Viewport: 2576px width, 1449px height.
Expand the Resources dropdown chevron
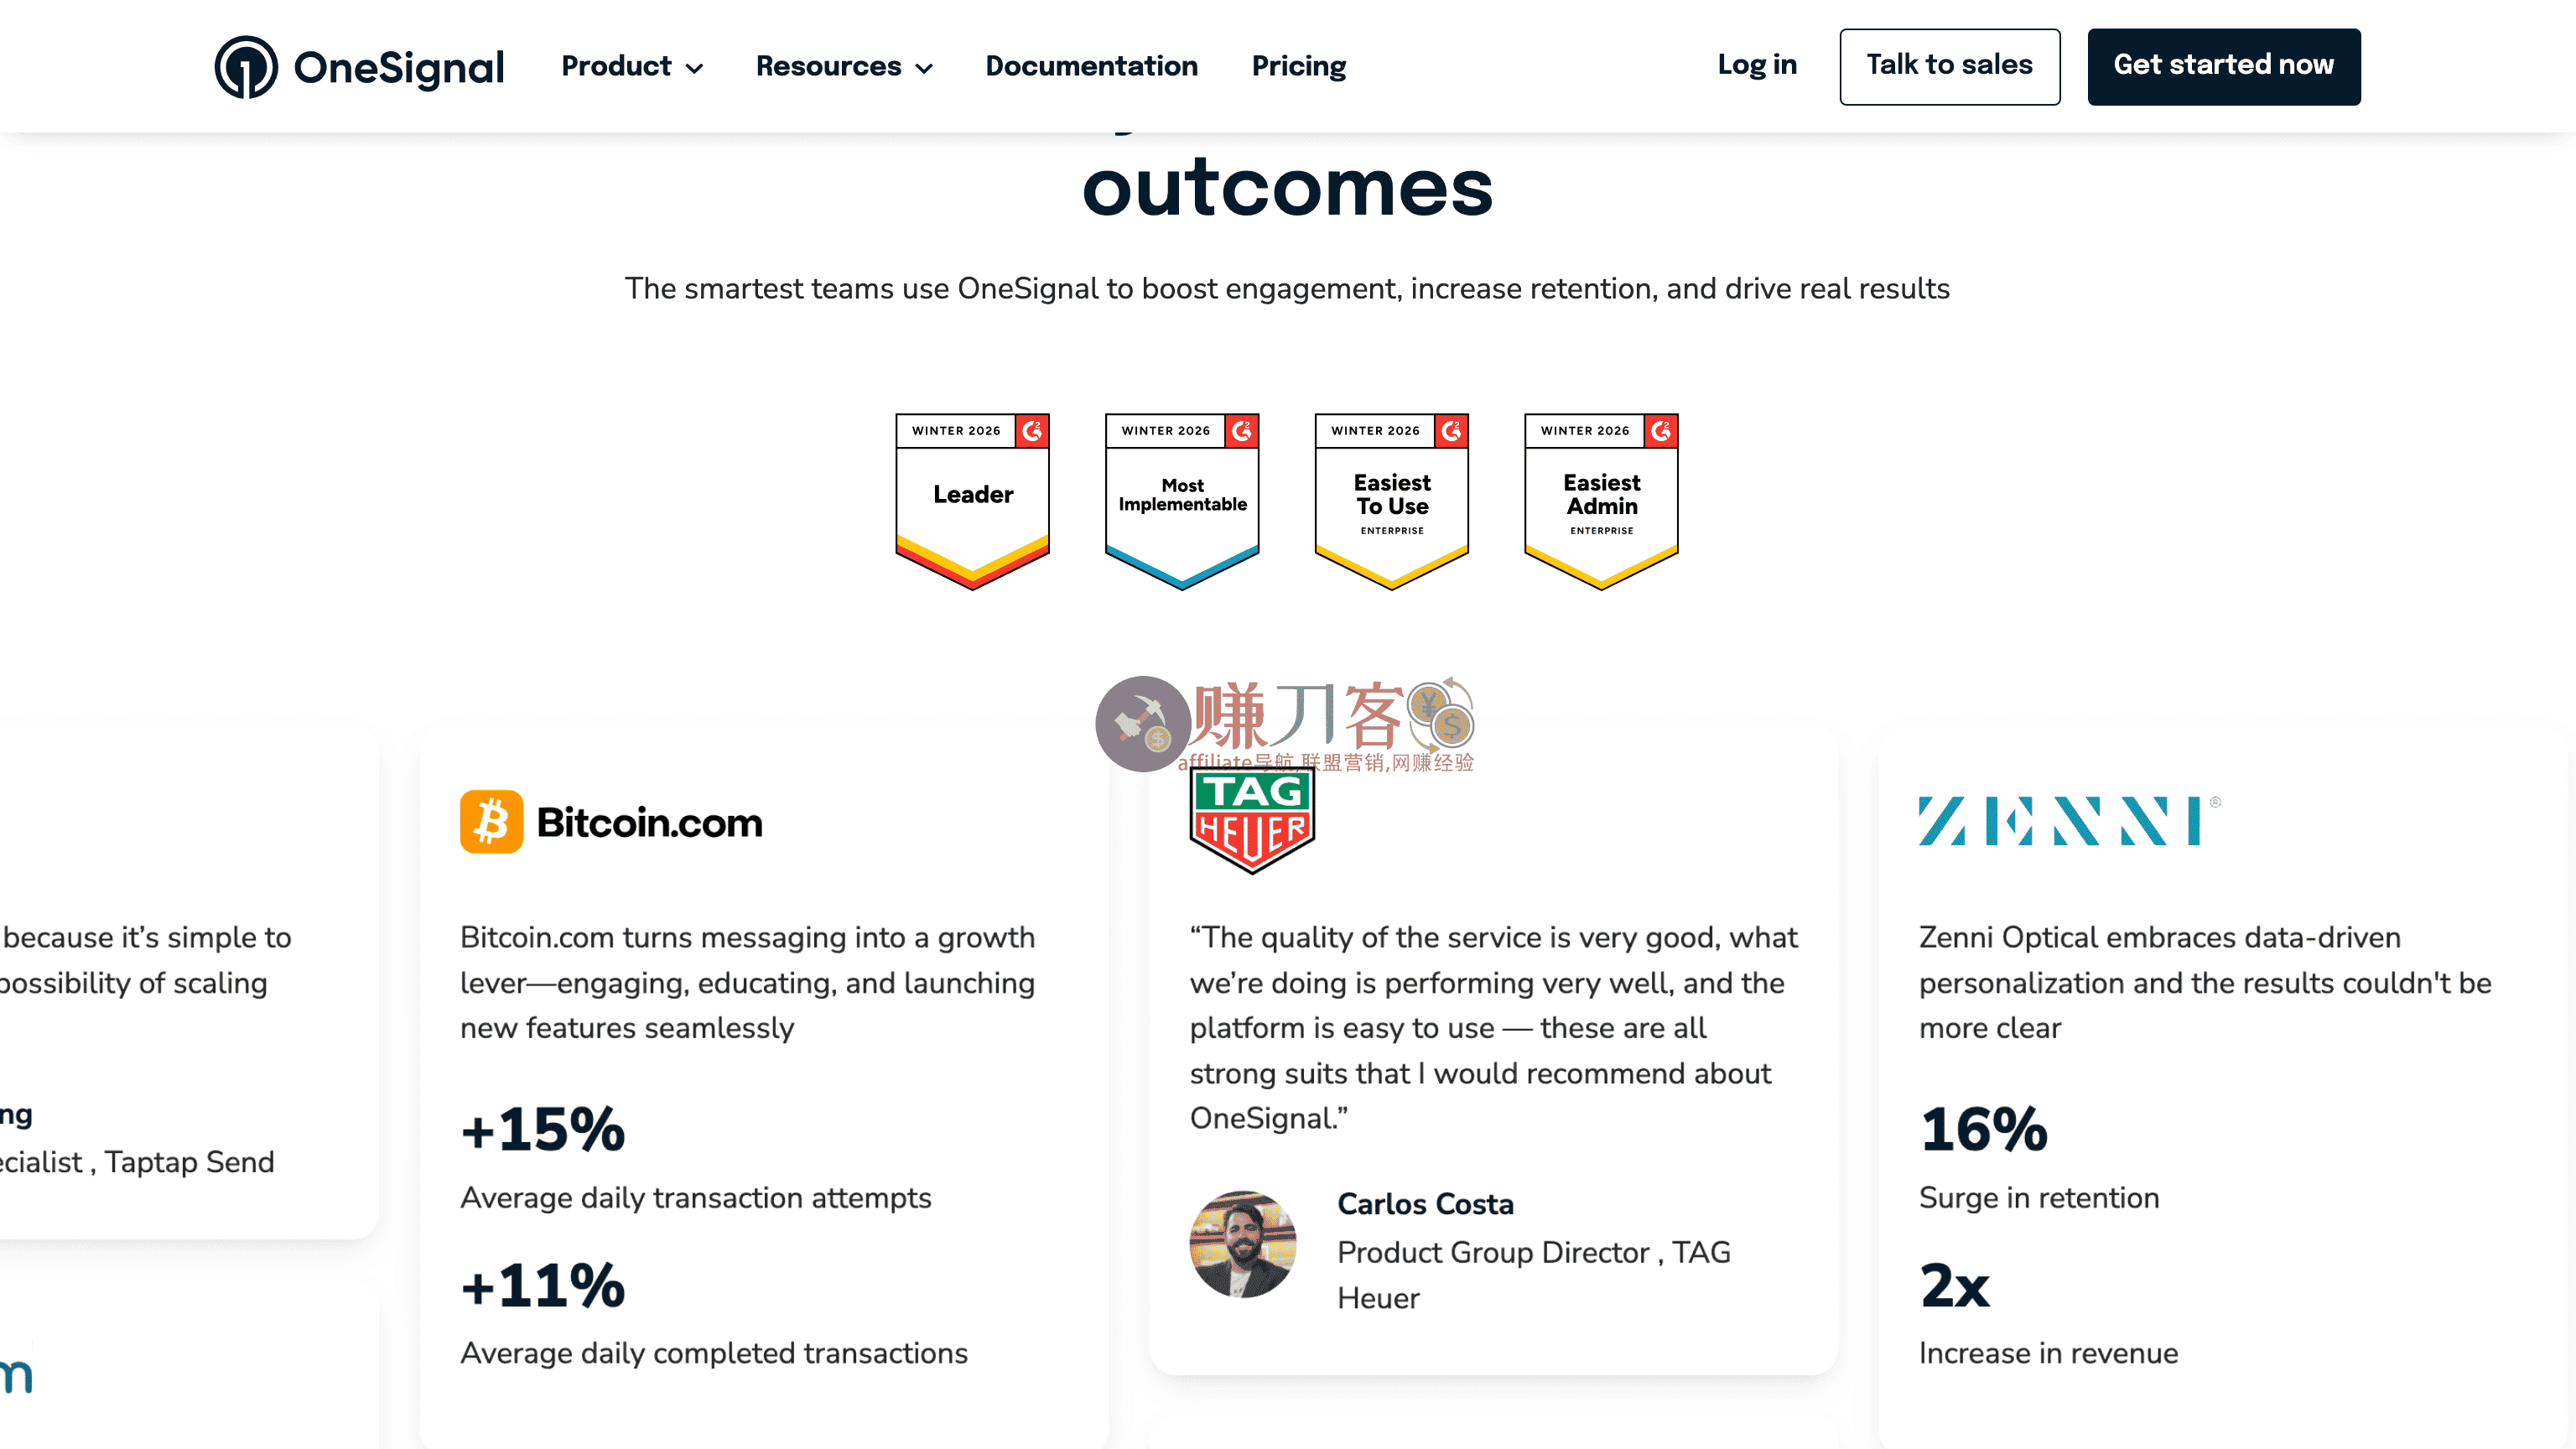(925, 68)
